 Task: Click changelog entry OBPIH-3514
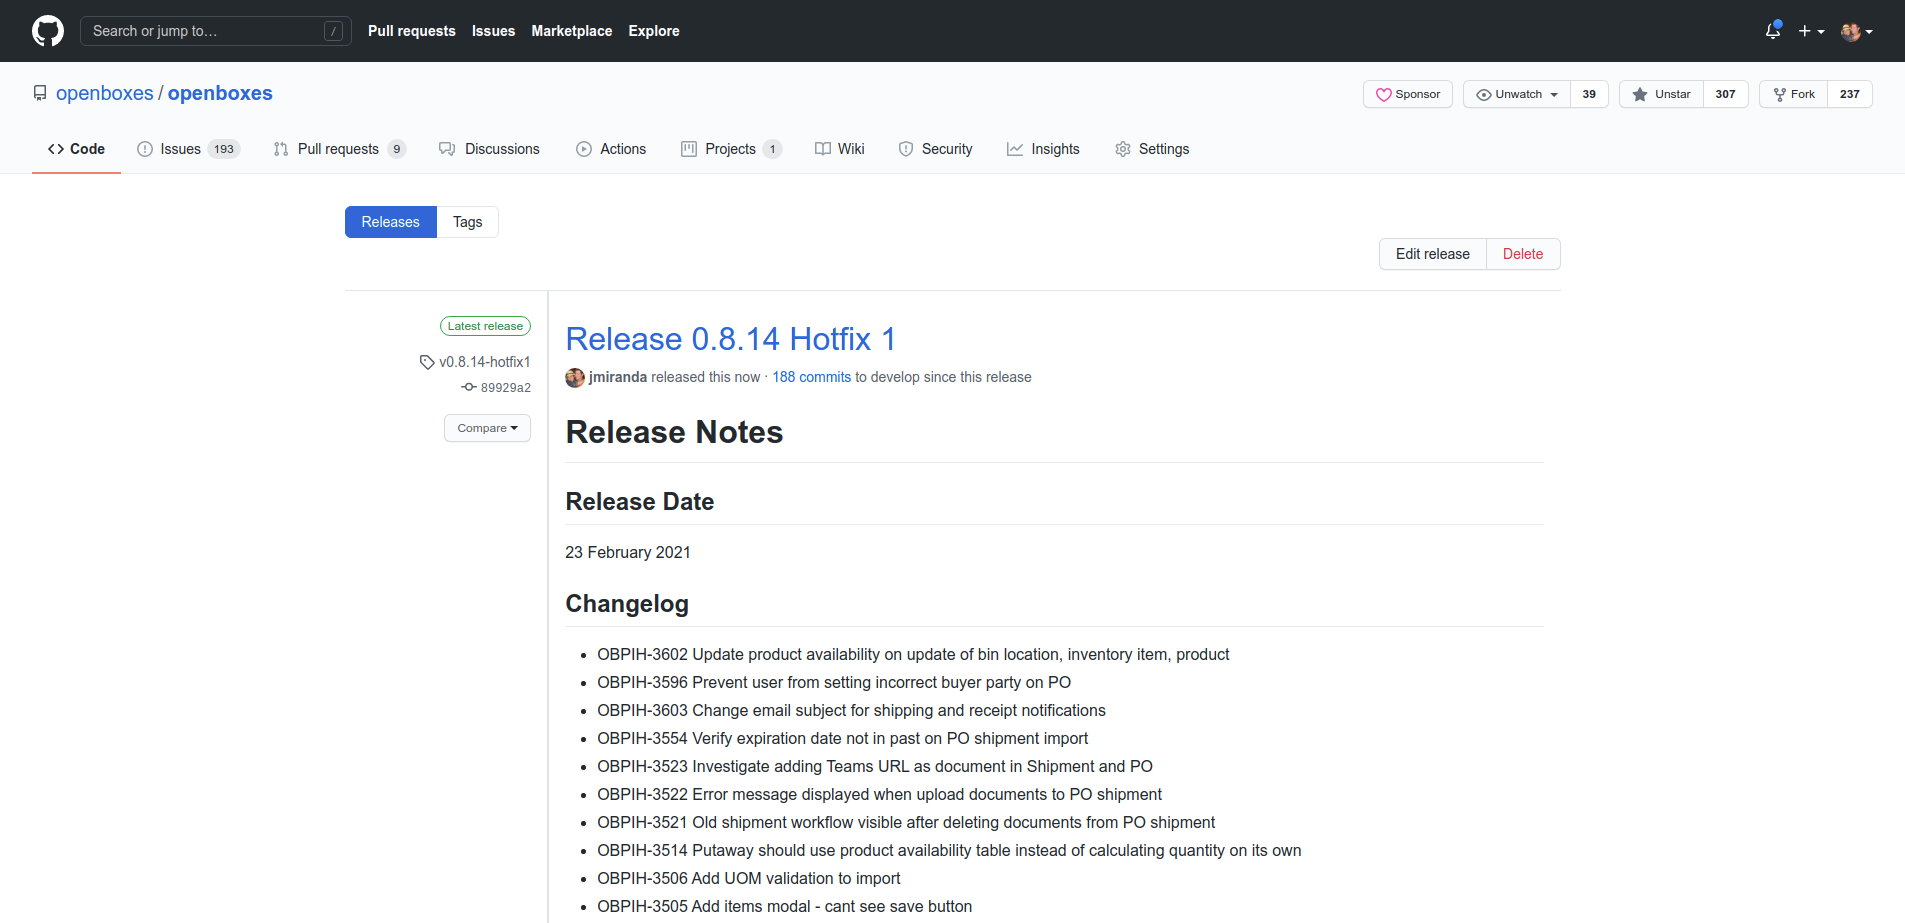click(x=949, y=850)
